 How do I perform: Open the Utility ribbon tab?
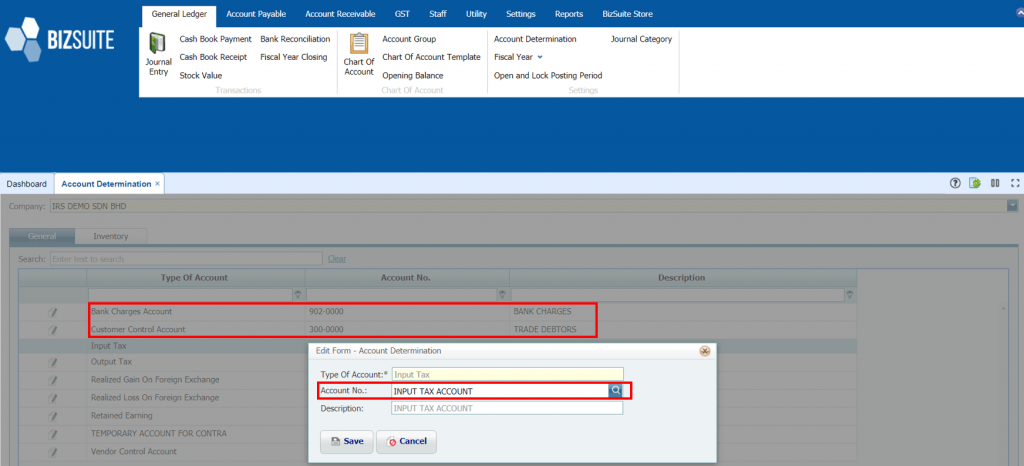476,14
